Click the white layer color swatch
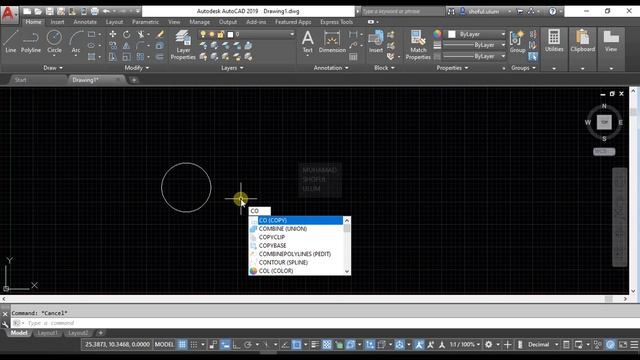This screenshot has width=640, height=360. 230,35
